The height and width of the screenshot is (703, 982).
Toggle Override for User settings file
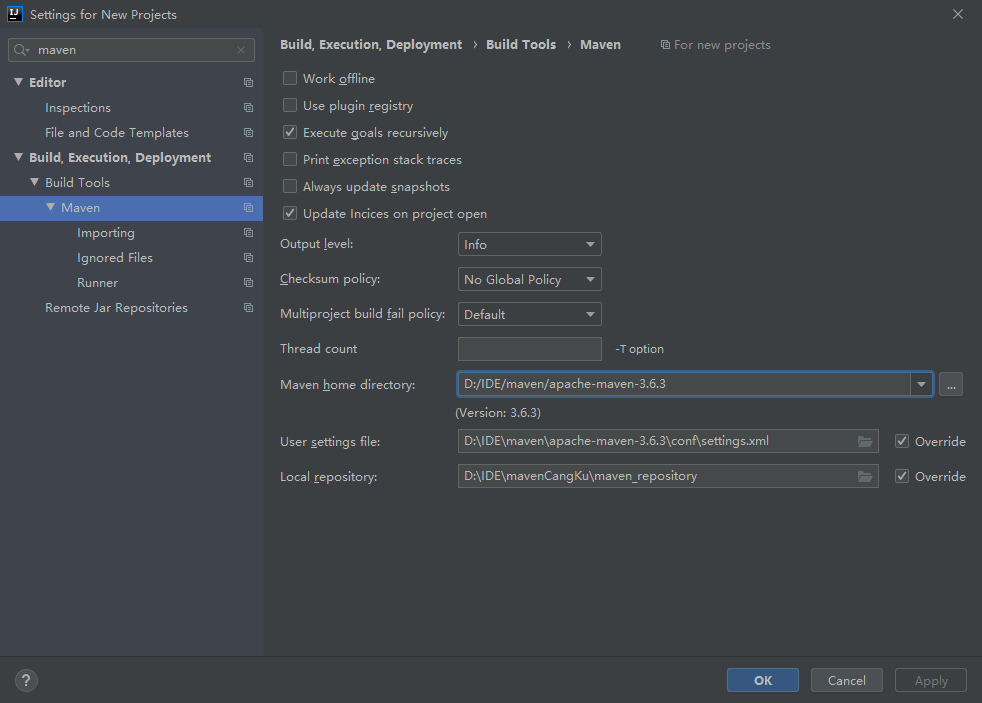click(x=902, y=441)
